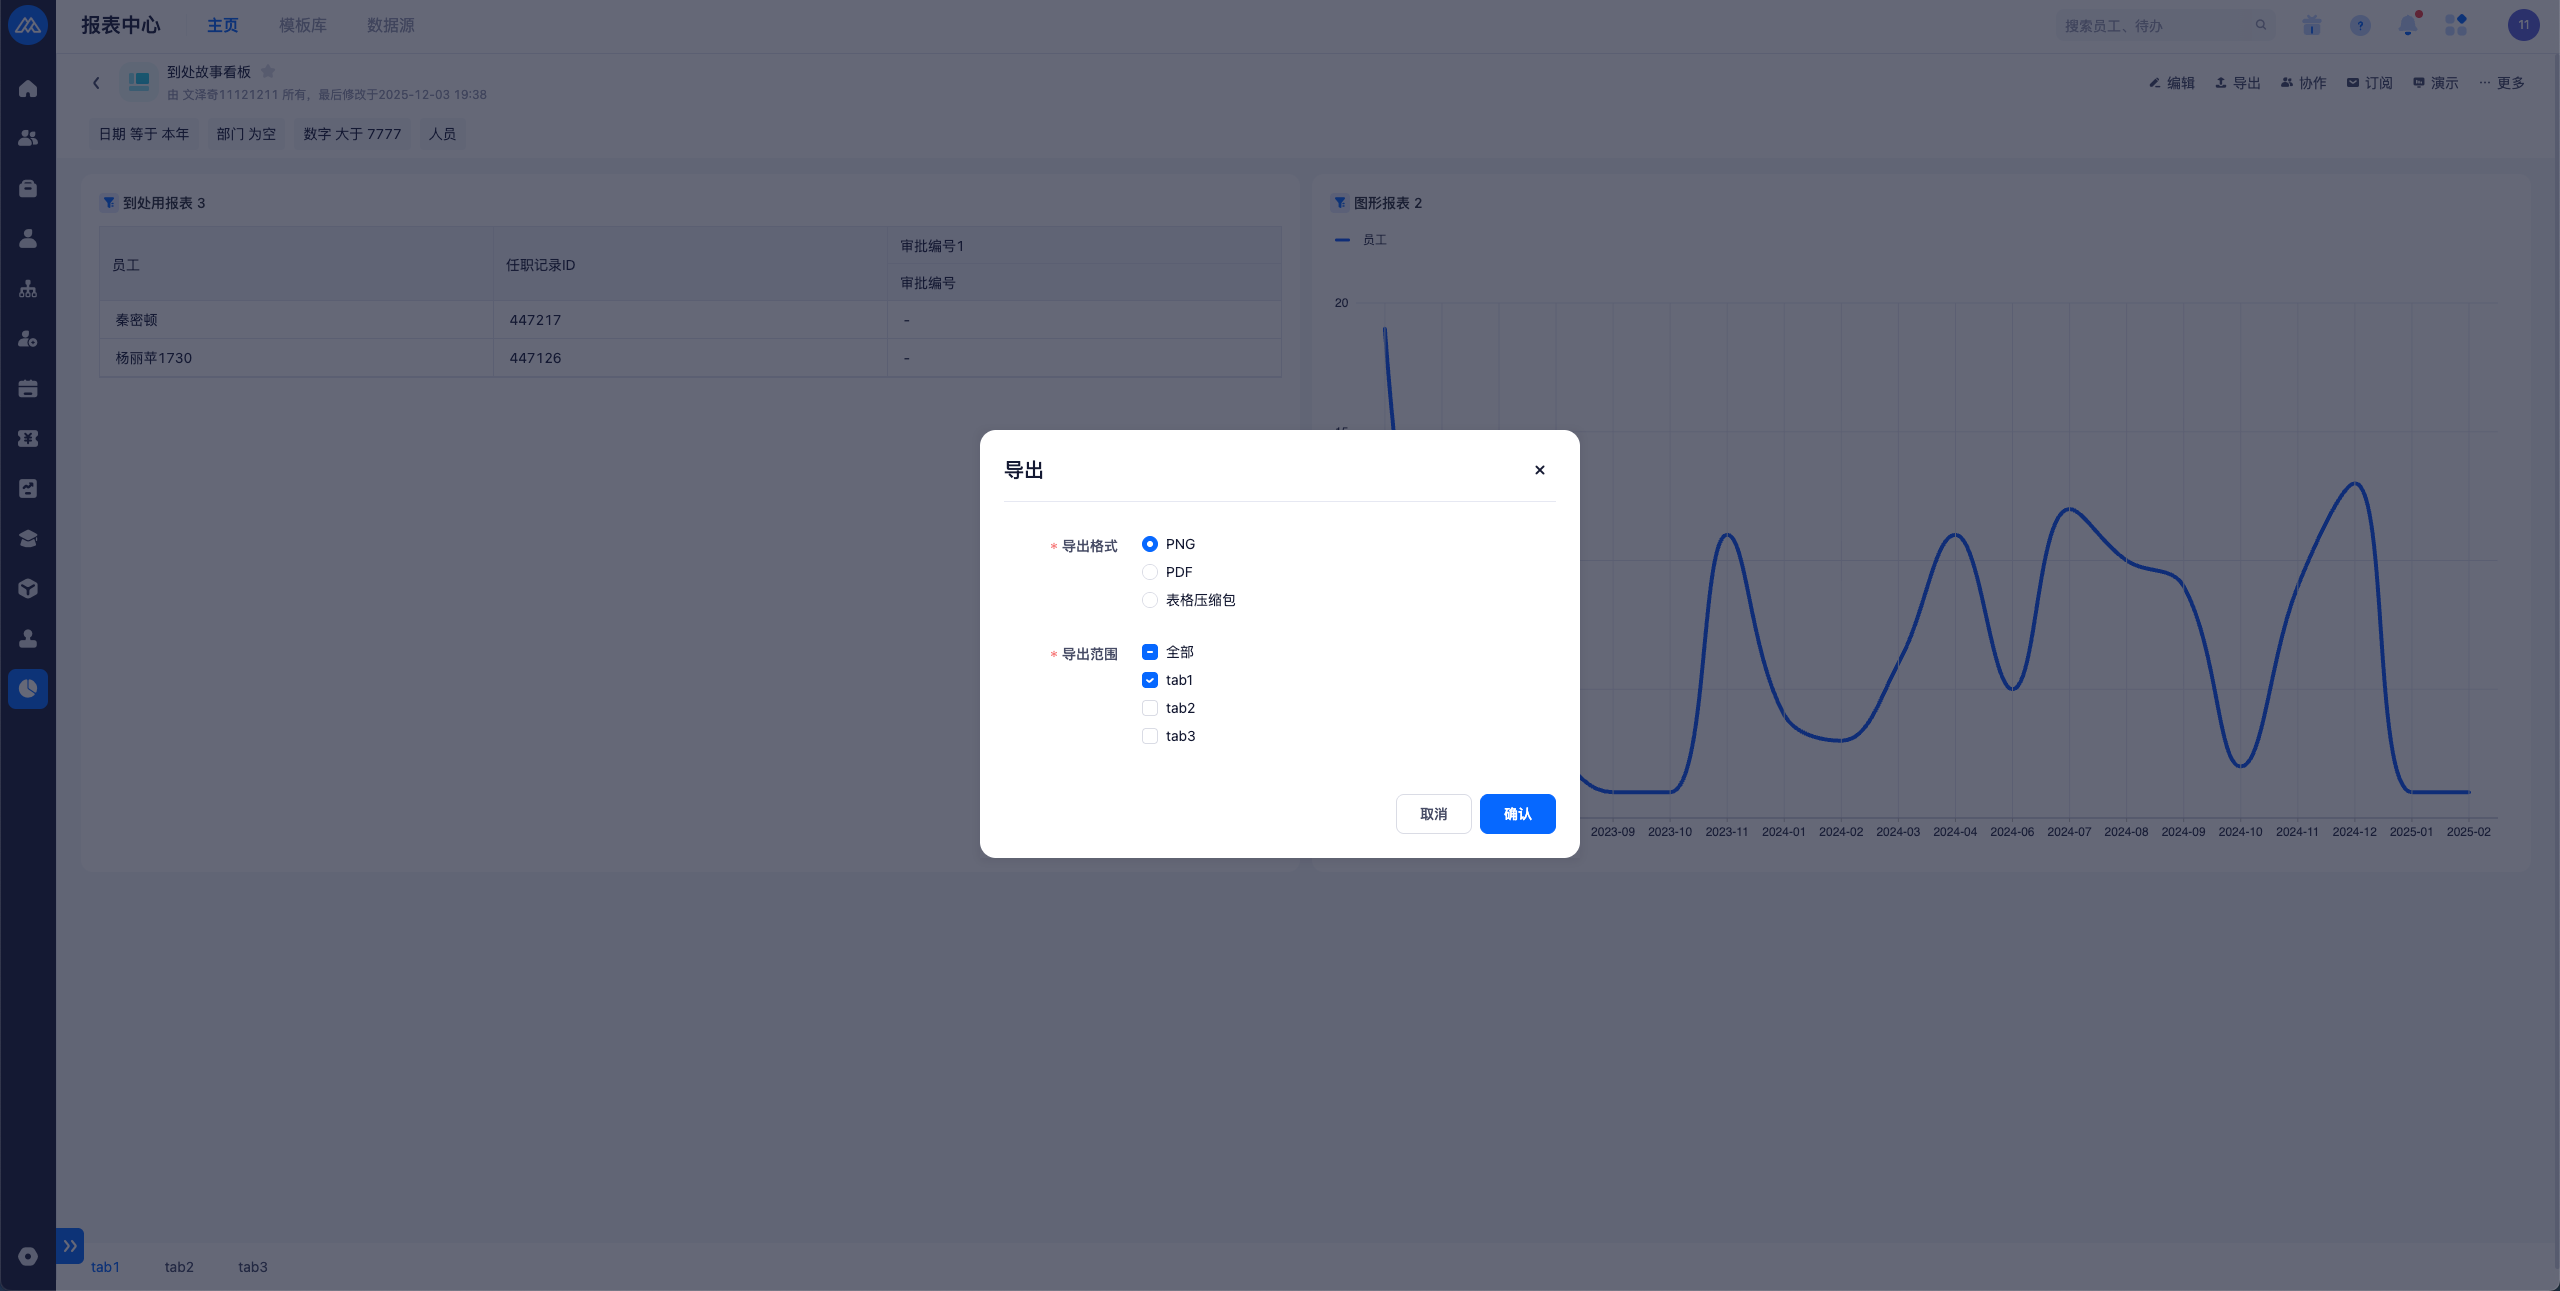Toggle the 全部 select-all checkbox
Image resolution: width=2560 pixels, height=1291 pixels.
[x=1150, y=652]
